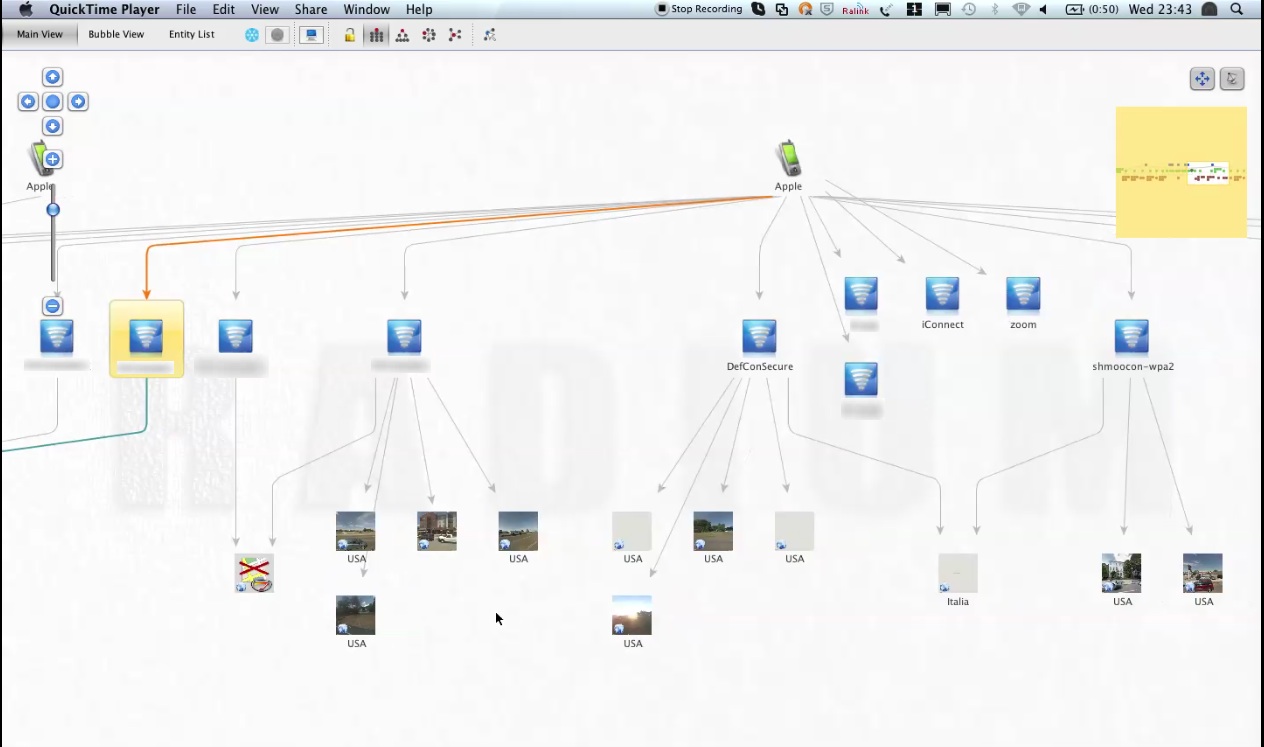The image size is (1264, 747).
Task: Click the zoom in plus button
Action: click(x=53, y=160)
